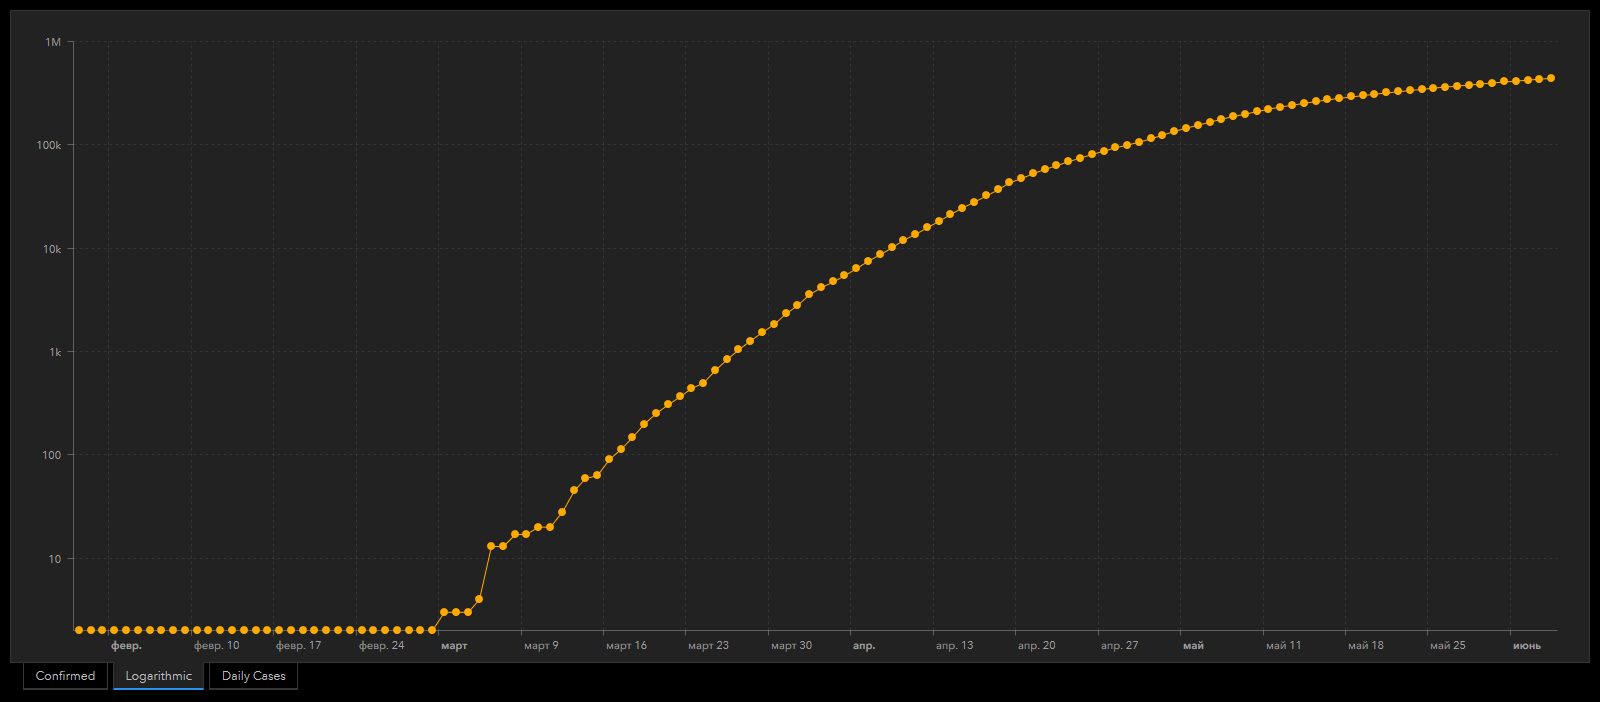Click the 'март 16' date label
Viewport: 1600px width, 702px height.
[626, 646]
